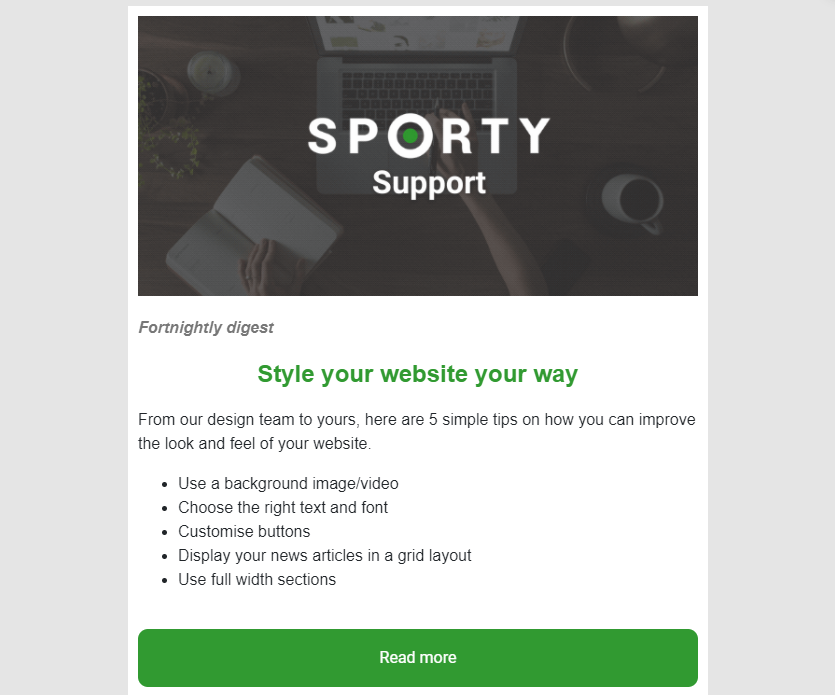This screenshot has height=695, width=835.
Task: Click the green dot inside the SPORTY logo
Action: [x=410, y=136]
